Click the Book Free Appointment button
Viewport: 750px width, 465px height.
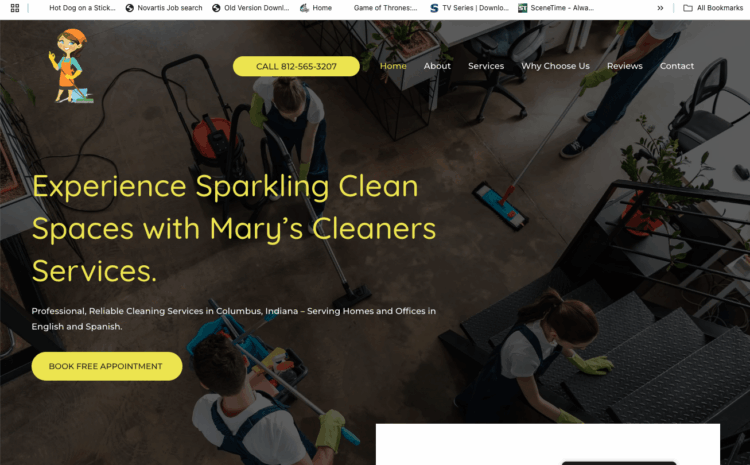107,366
